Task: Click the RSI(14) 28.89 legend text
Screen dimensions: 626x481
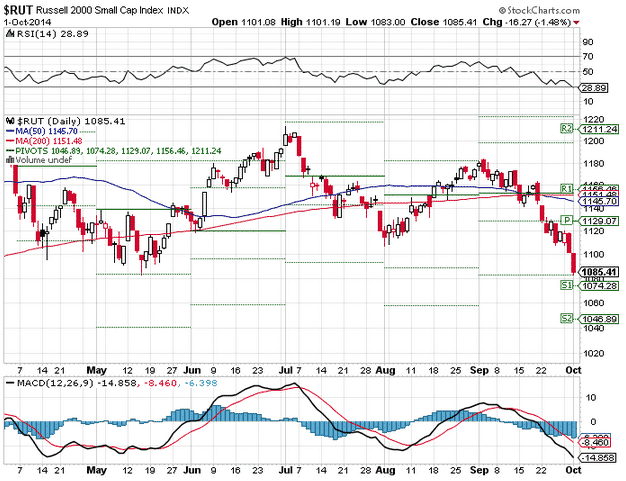Action: pos(52,34)
